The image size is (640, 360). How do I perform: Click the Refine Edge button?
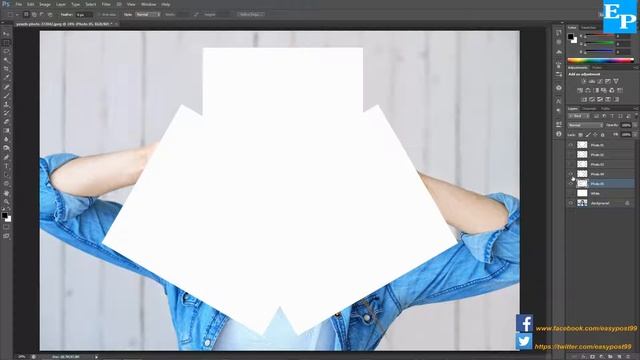(250, 14)
